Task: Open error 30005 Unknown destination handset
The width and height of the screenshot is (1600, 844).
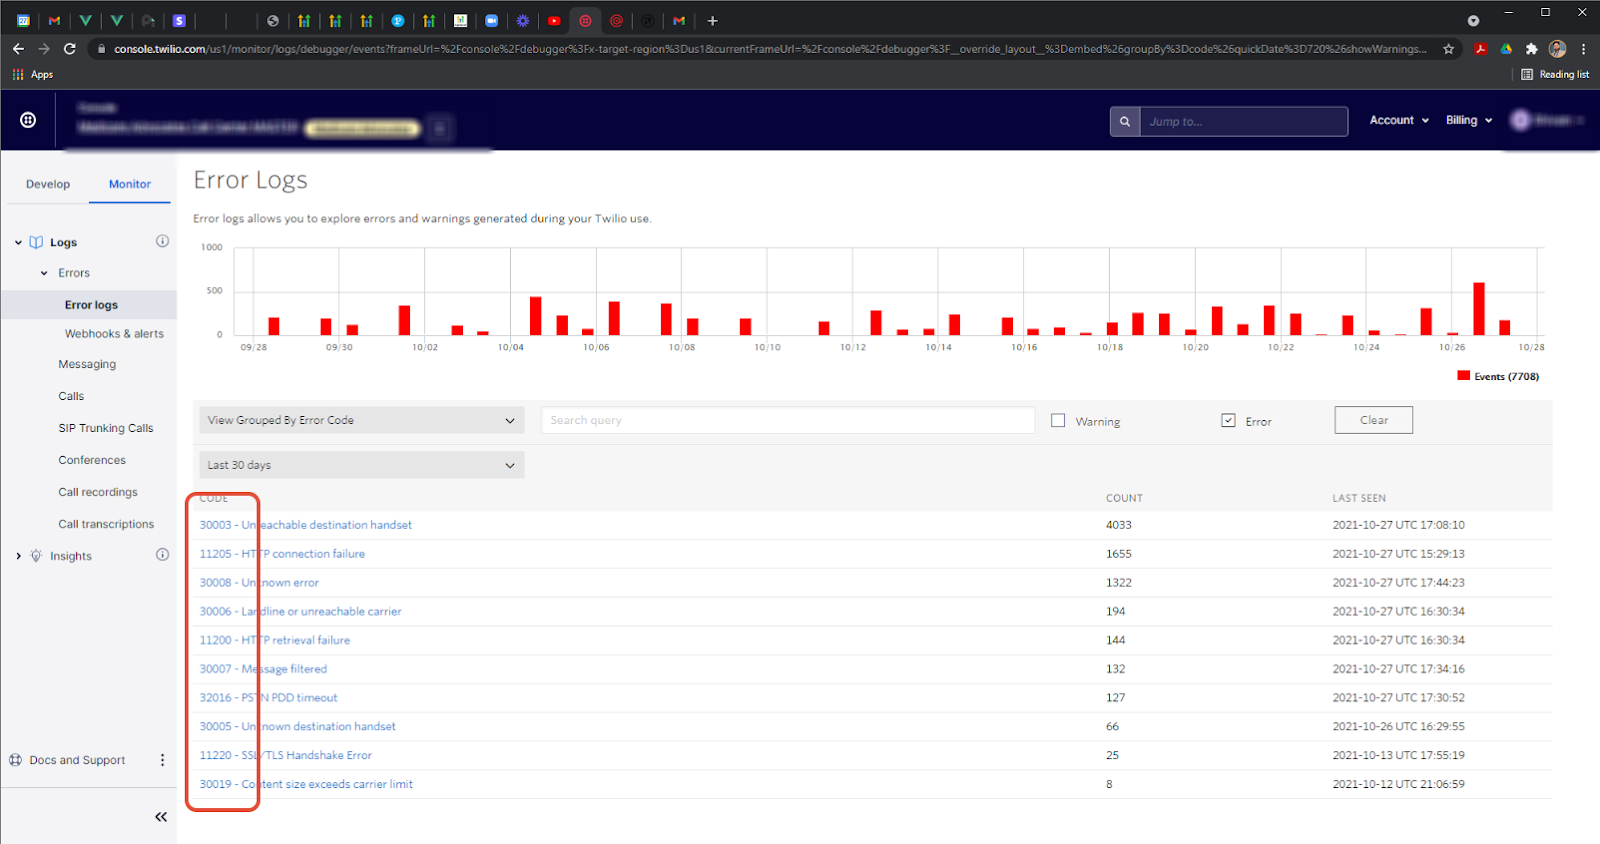Action: pyautogui.click(x=297, y=727)
